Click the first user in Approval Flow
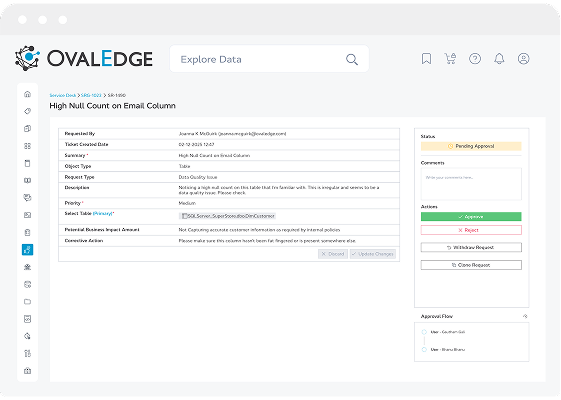This screenshot has height=400, width=561. [x=448, y=332]
